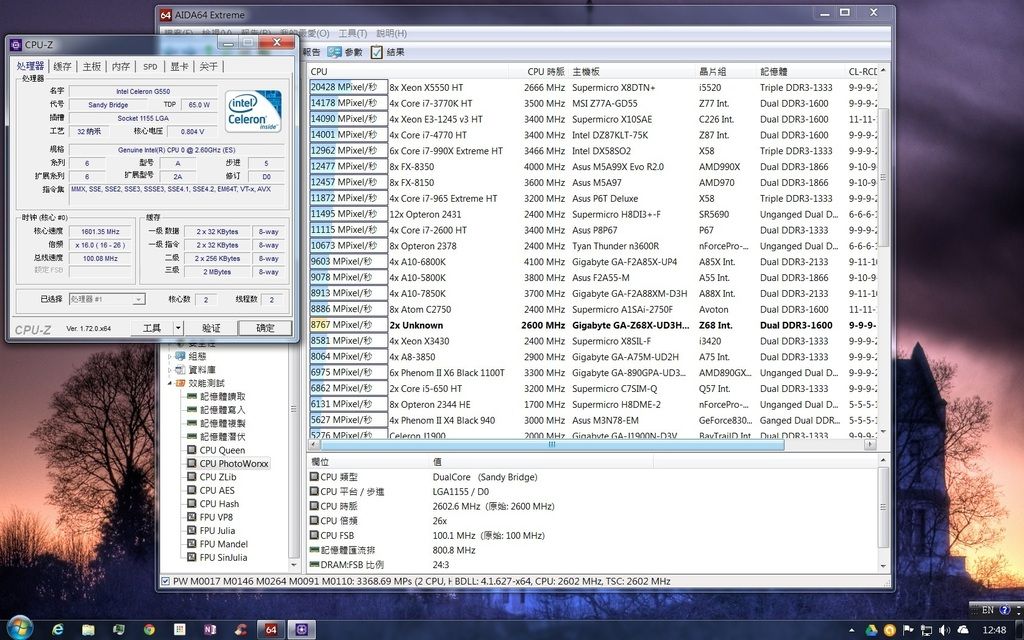Click the EN language bar indicator
This screenshot has height=640, width=1024.
(x=988, y=609)
